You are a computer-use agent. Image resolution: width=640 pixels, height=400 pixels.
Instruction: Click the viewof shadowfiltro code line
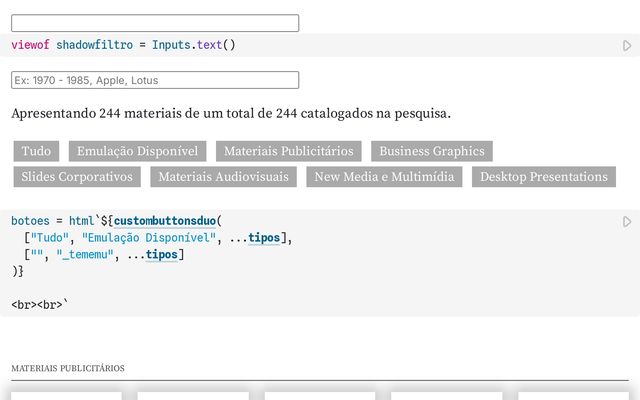pyautogui.click(x=123, y=45)
